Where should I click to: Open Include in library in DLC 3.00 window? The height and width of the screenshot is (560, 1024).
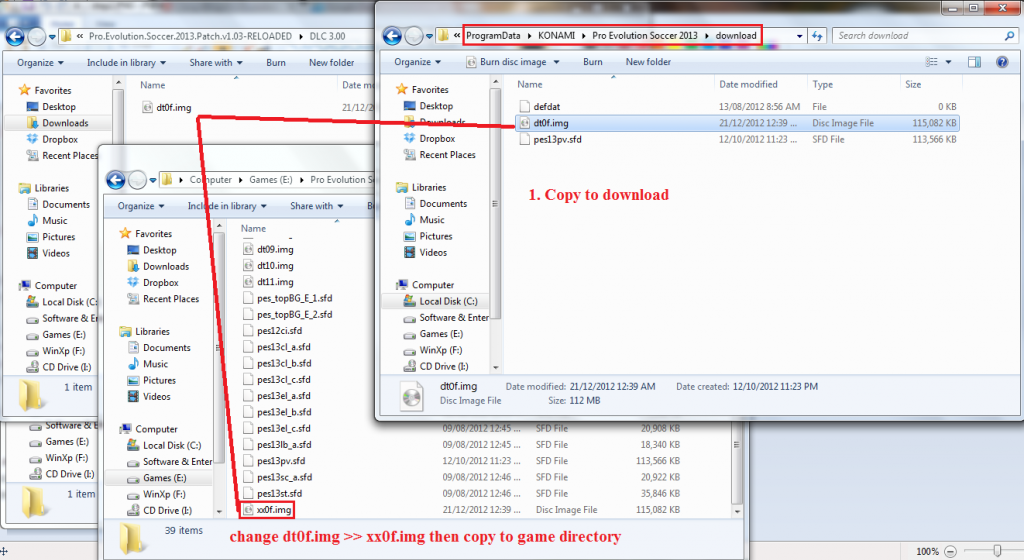coord(126,63)
